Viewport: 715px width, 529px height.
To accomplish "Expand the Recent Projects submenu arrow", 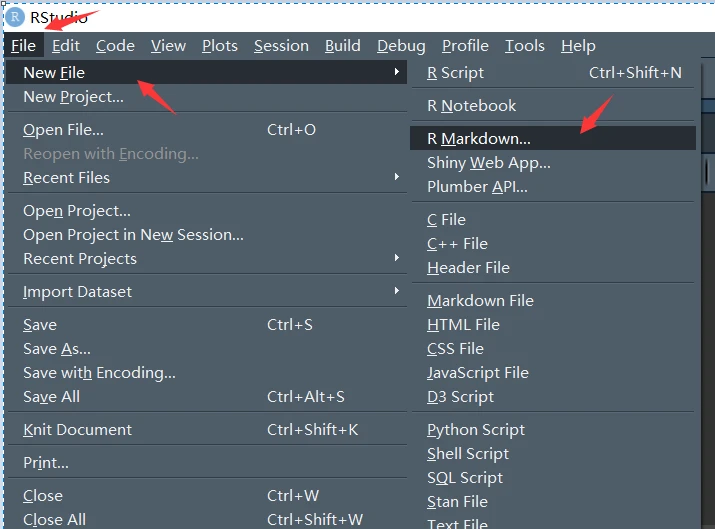I will point(396,258).
